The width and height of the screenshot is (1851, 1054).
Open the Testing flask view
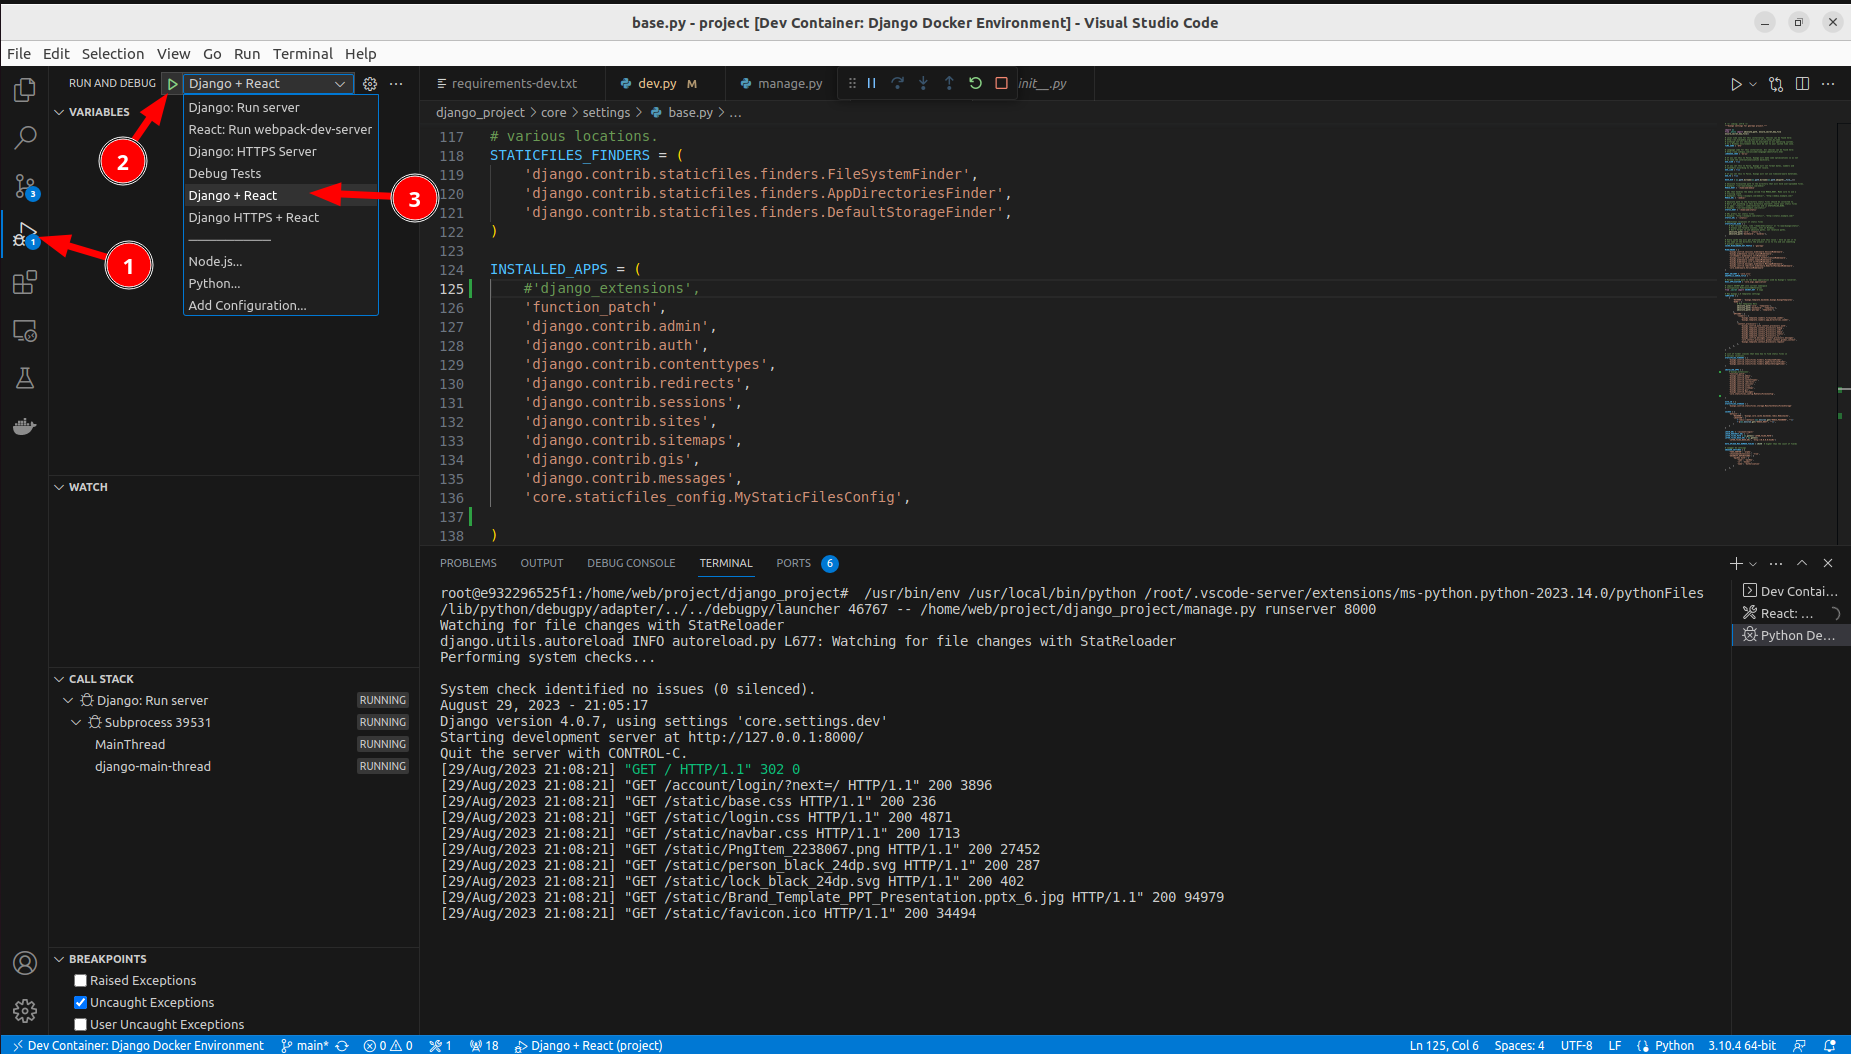[x=25, y=378]
